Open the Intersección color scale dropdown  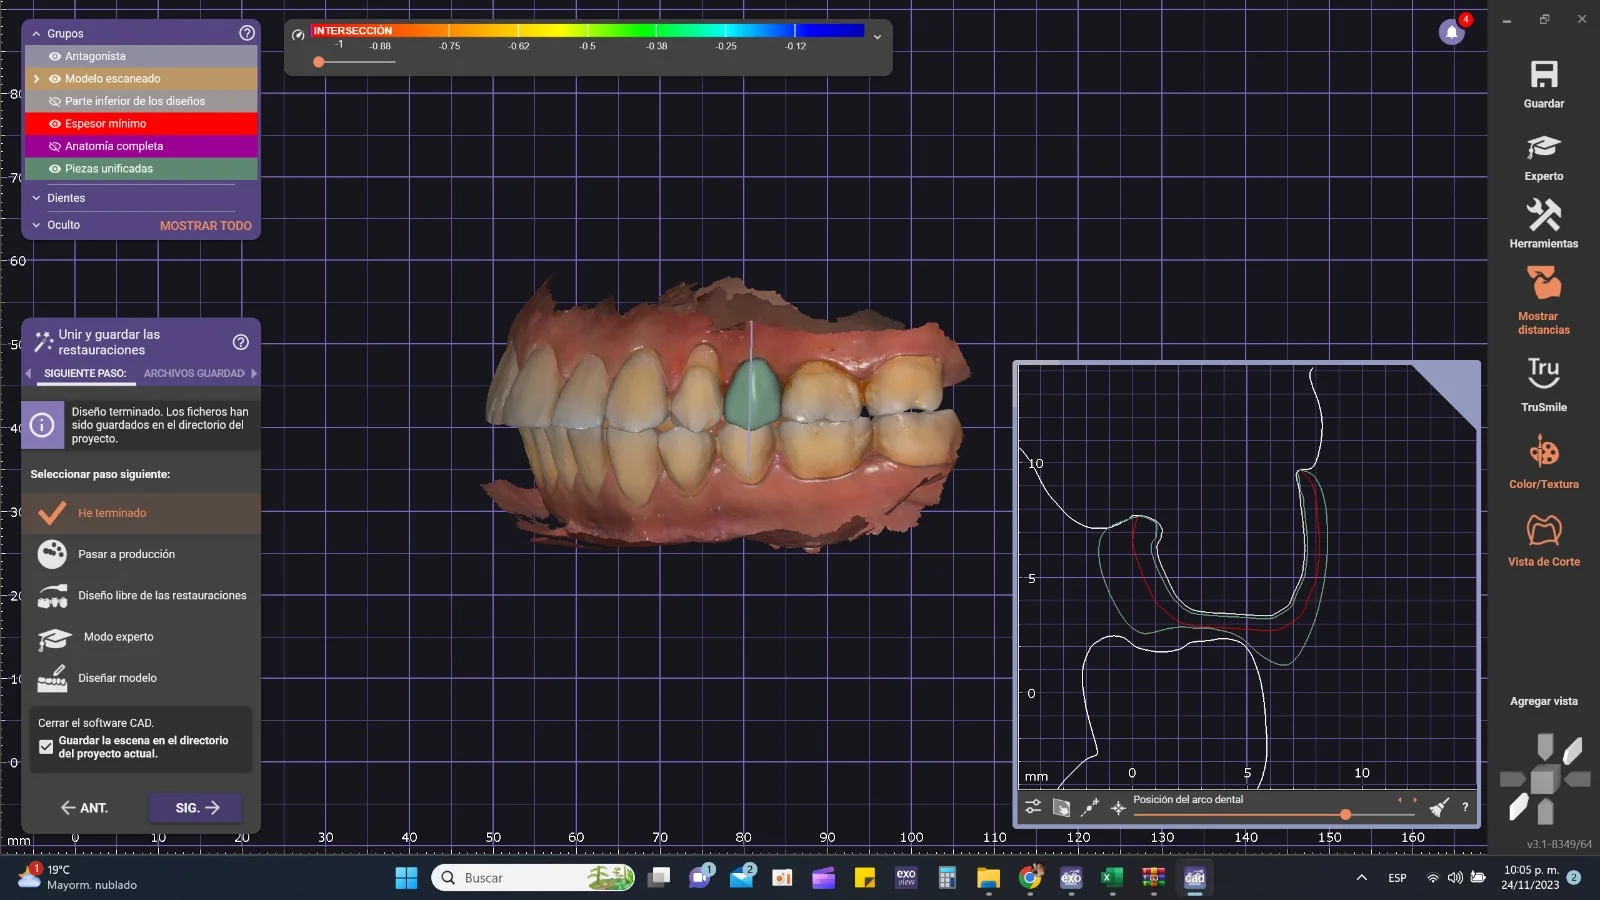click(x=877, y=37)
